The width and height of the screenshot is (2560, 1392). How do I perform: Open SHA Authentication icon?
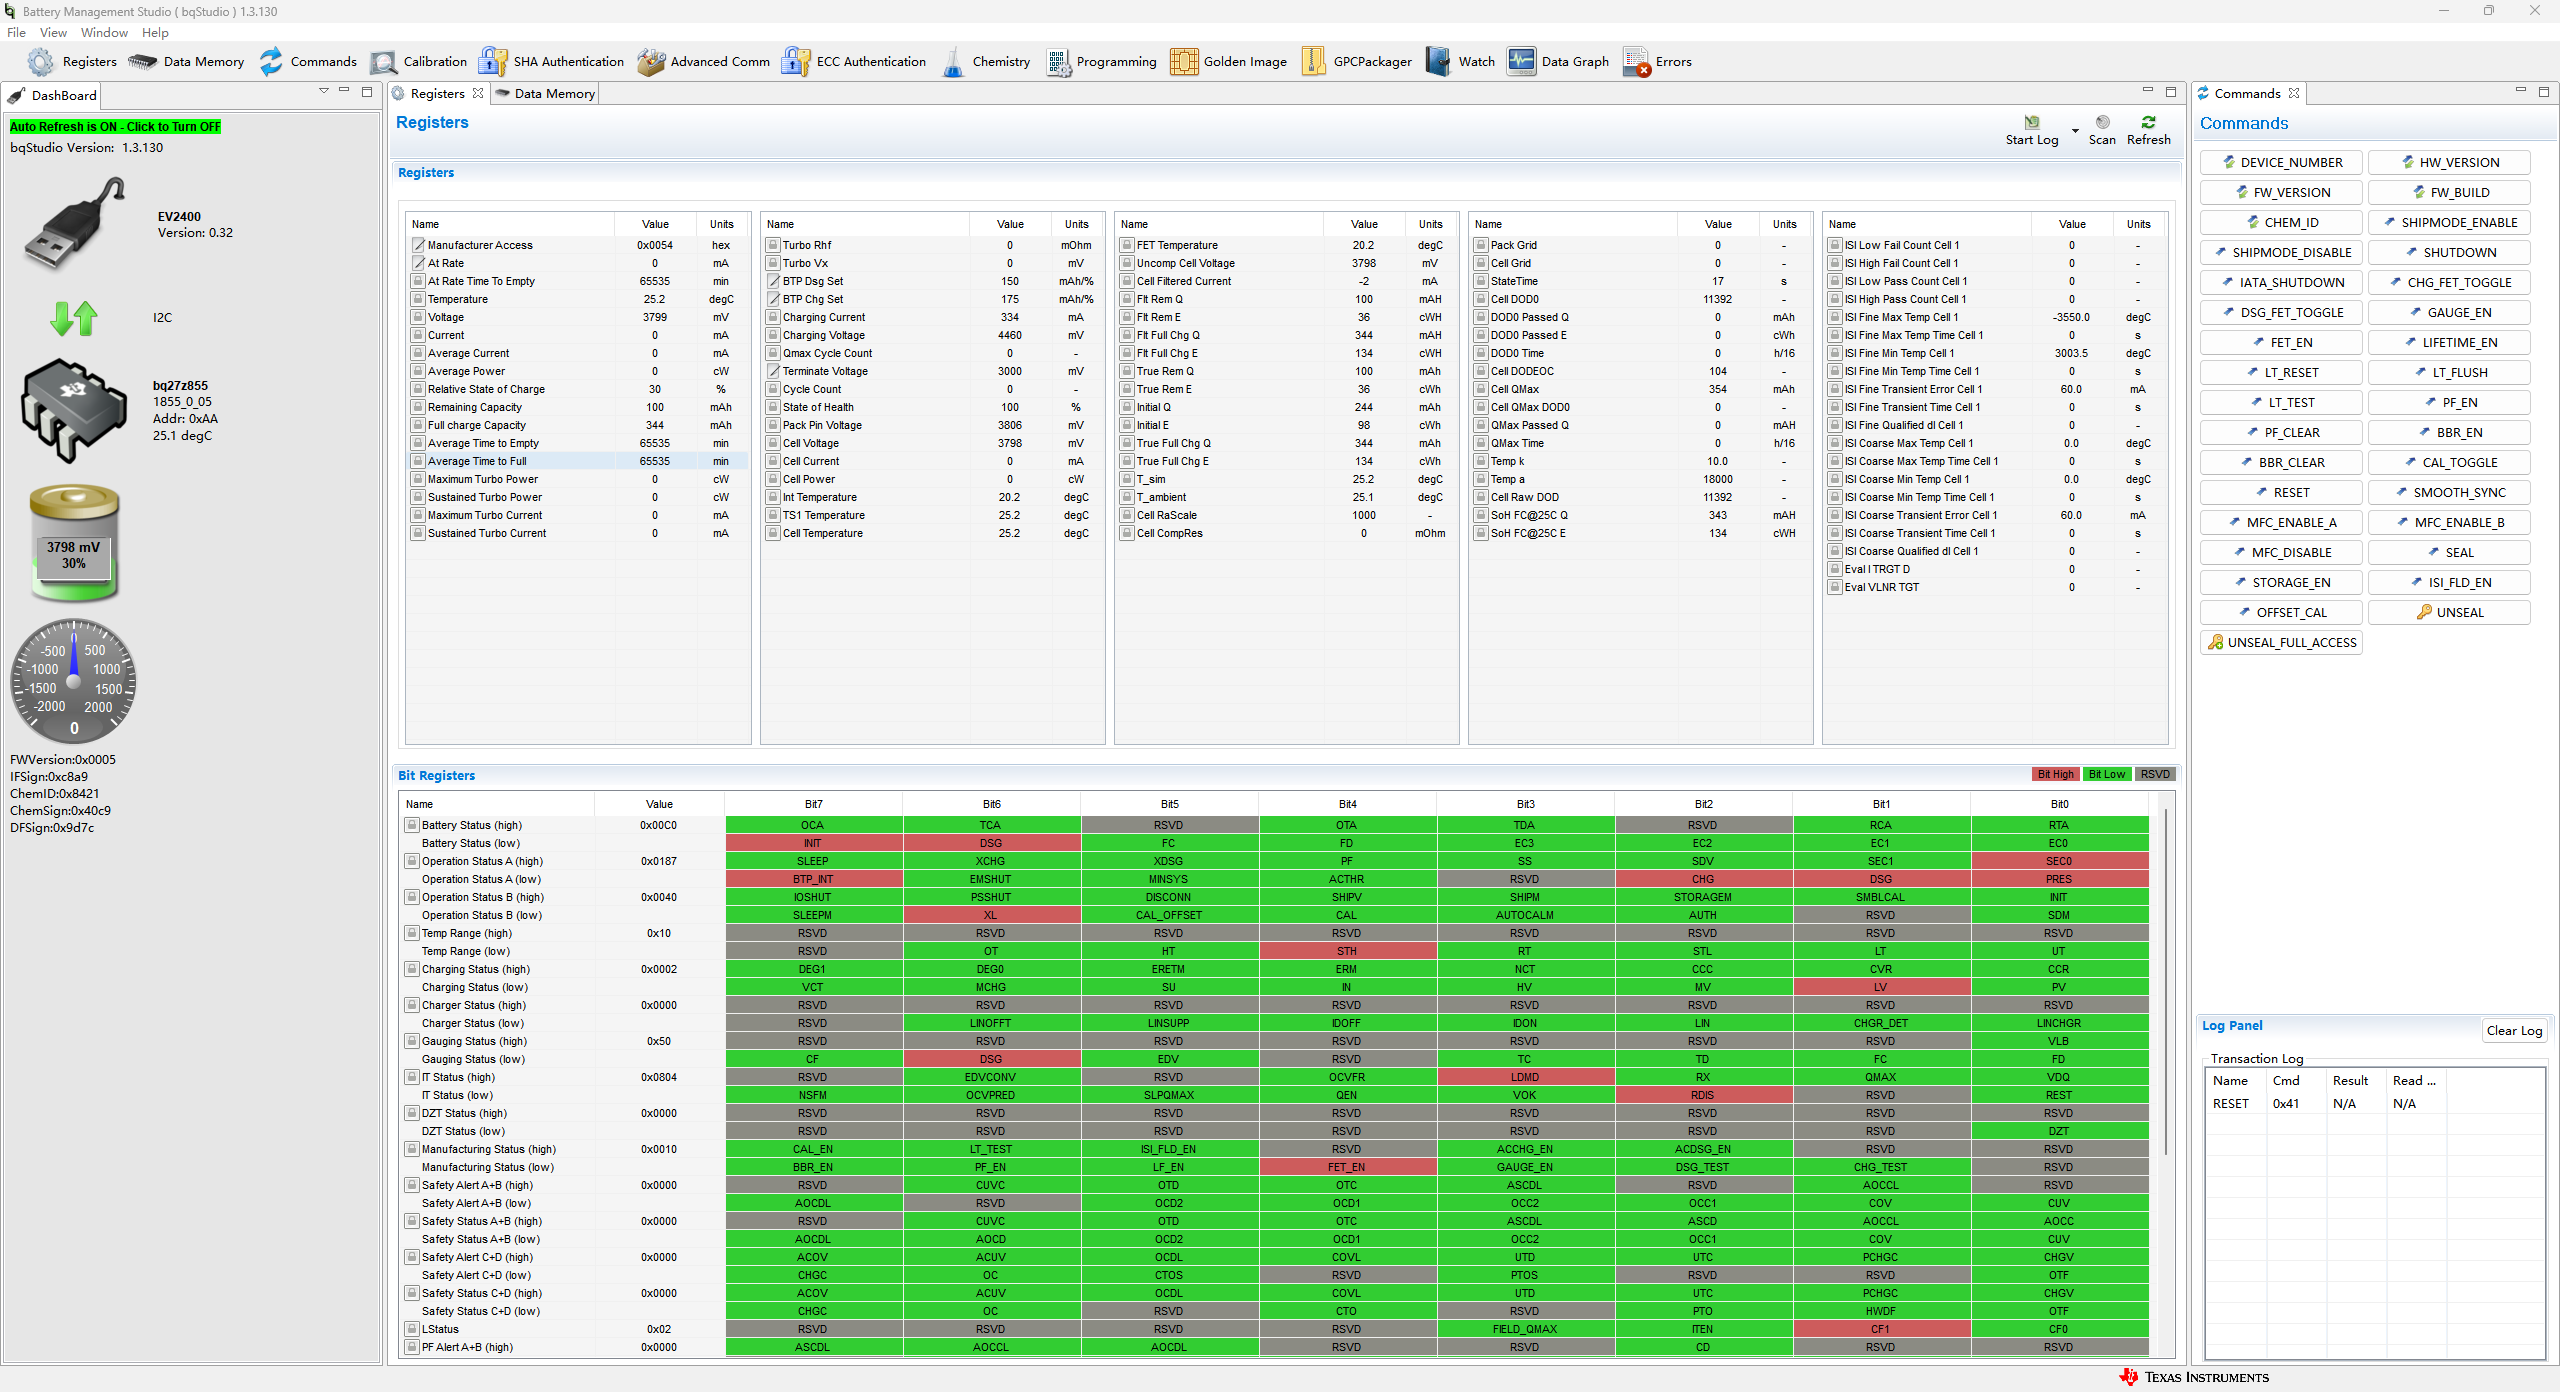tap(493, 62)
